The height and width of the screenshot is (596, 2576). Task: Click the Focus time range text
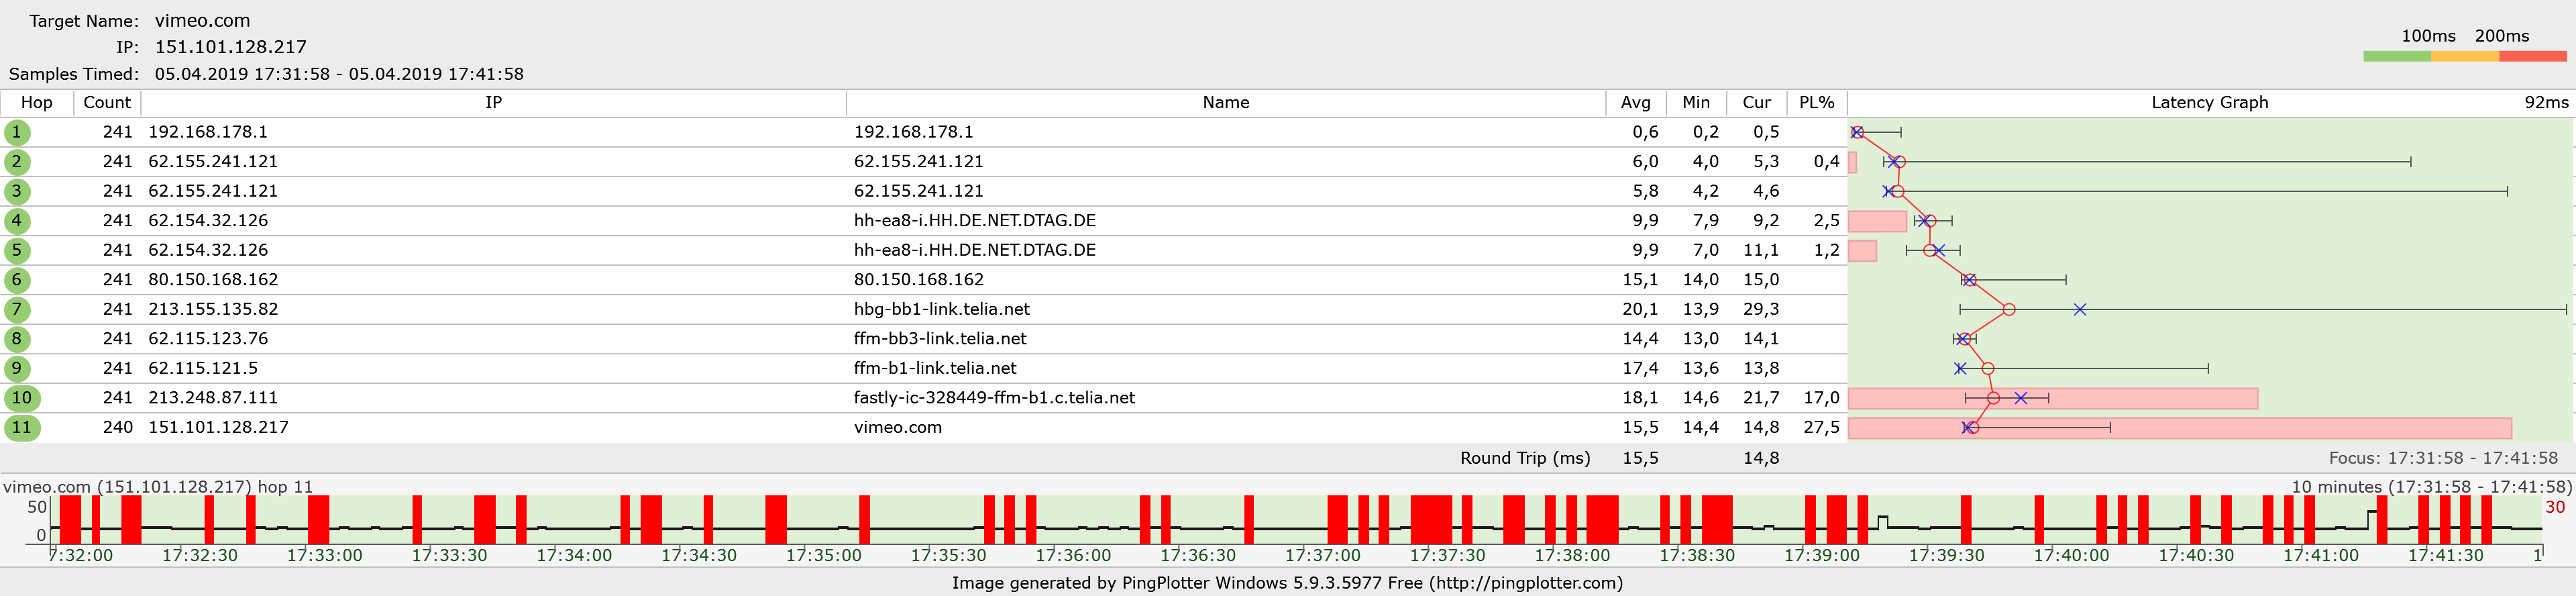(x=2443, y=458)
